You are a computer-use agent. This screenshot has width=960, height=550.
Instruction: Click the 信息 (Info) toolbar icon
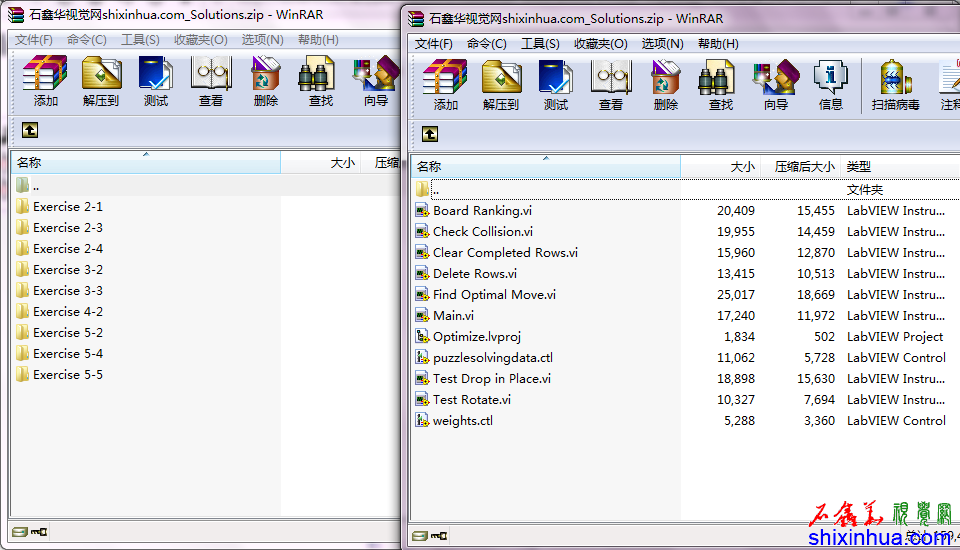point(830,84)
